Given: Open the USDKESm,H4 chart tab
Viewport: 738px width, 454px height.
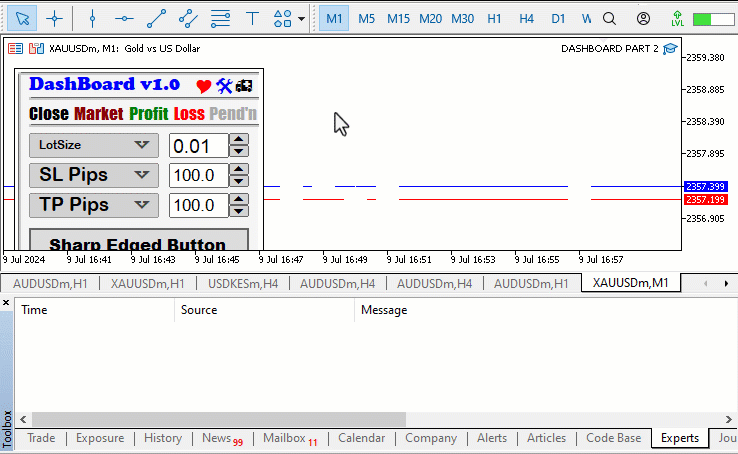Looking at the screenshot, I should (243, 284).
